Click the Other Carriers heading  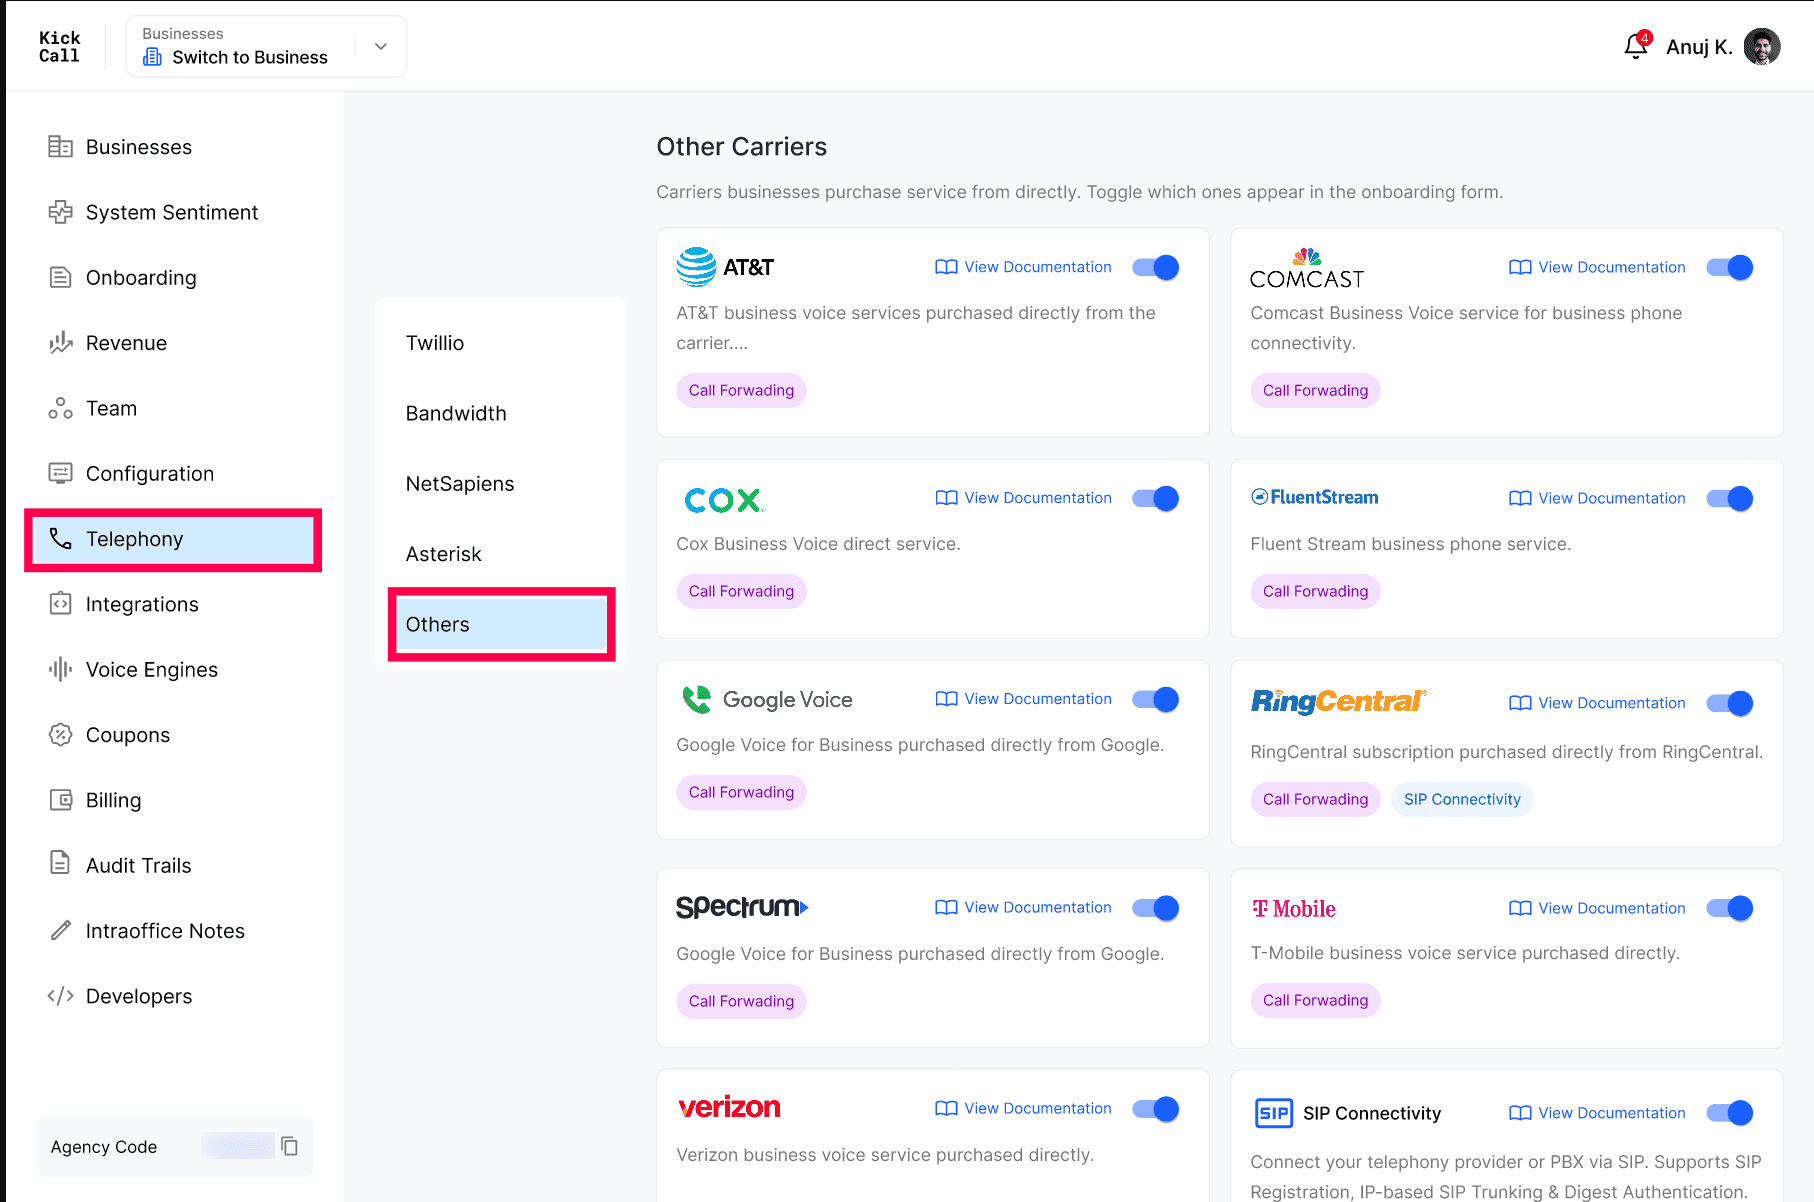(742, 147)
